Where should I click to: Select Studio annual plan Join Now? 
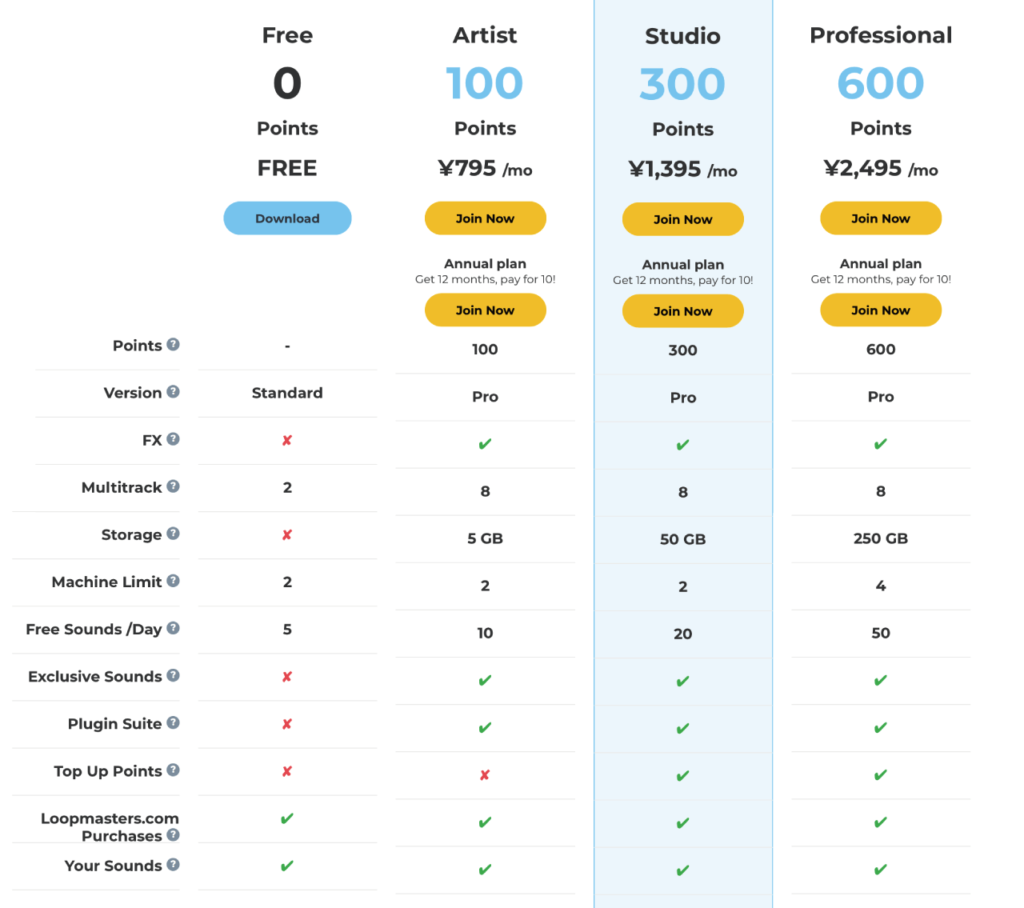pyautogui.click(x=683, y=312)
